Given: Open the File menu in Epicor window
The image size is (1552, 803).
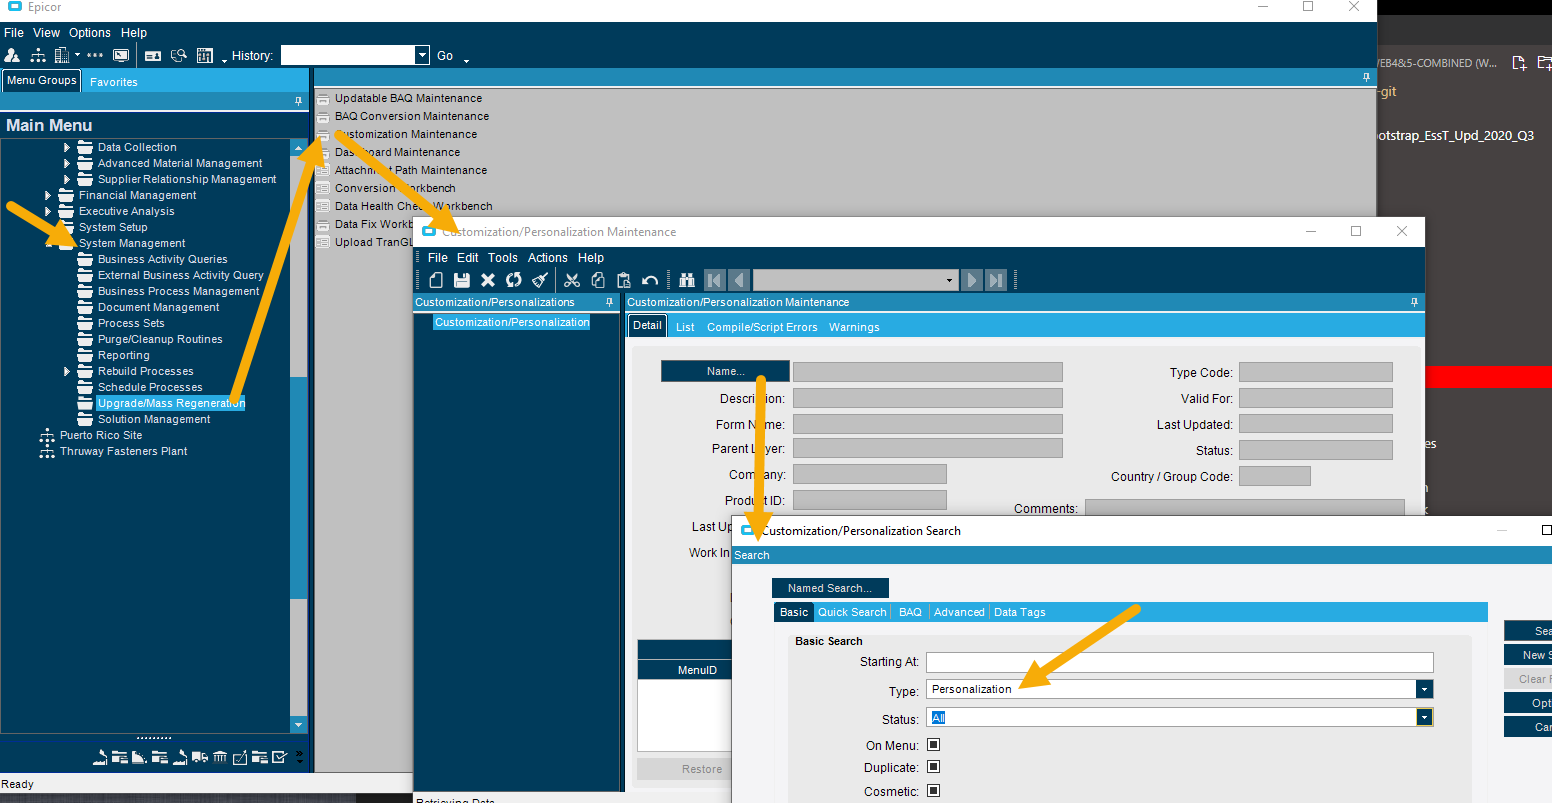Looking at the screenshot, I should (x=14, y=33).
